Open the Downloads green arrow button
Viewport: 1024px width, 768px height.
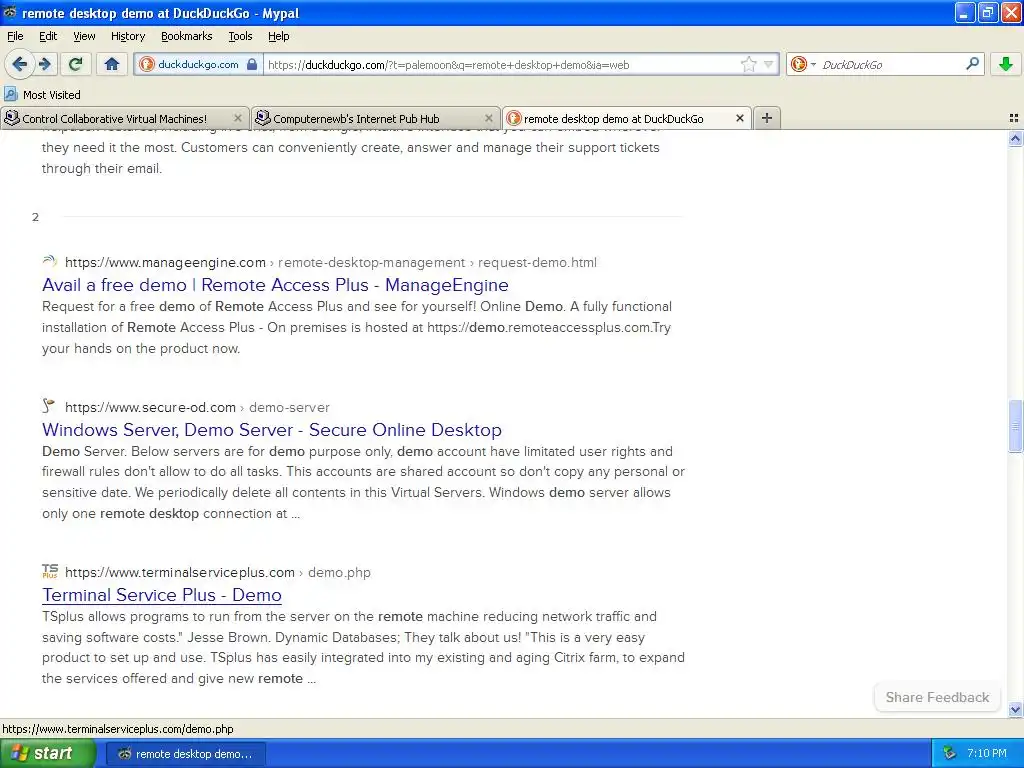coord(1006,64)
